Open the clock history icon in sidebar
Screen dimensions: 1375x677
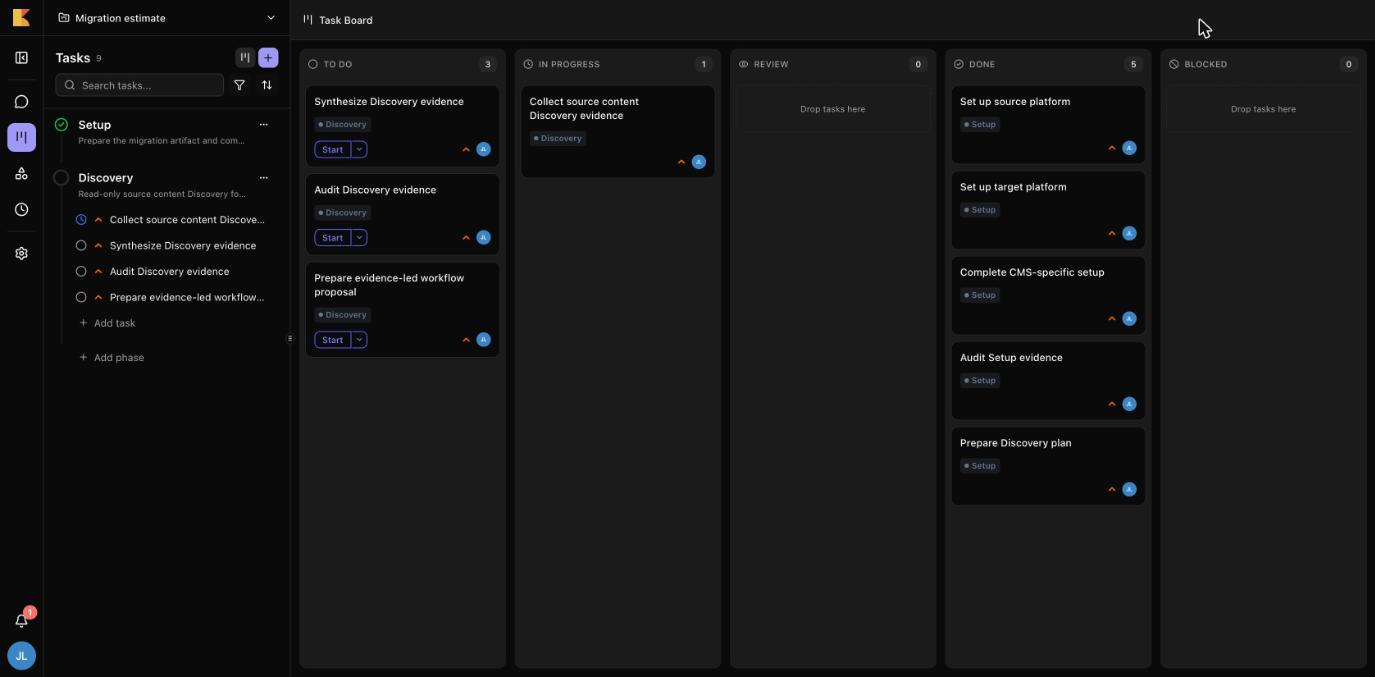21,209
